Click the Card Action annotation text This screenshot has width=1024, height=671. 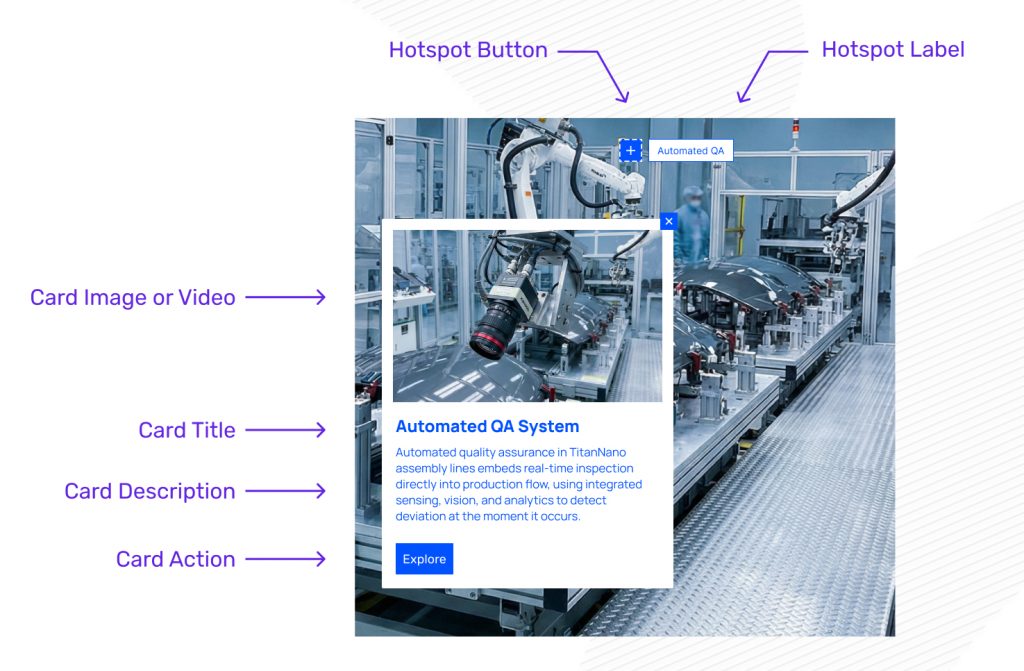tap(176, 559)
